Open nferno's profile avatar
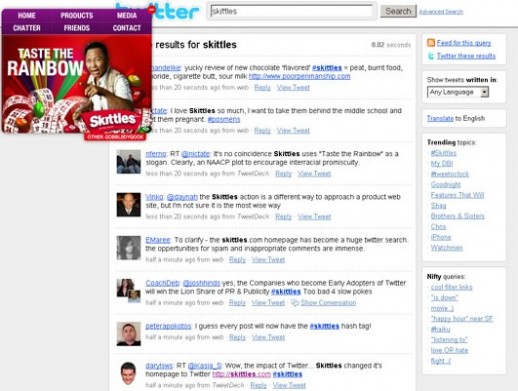 (x=128, y=162)
